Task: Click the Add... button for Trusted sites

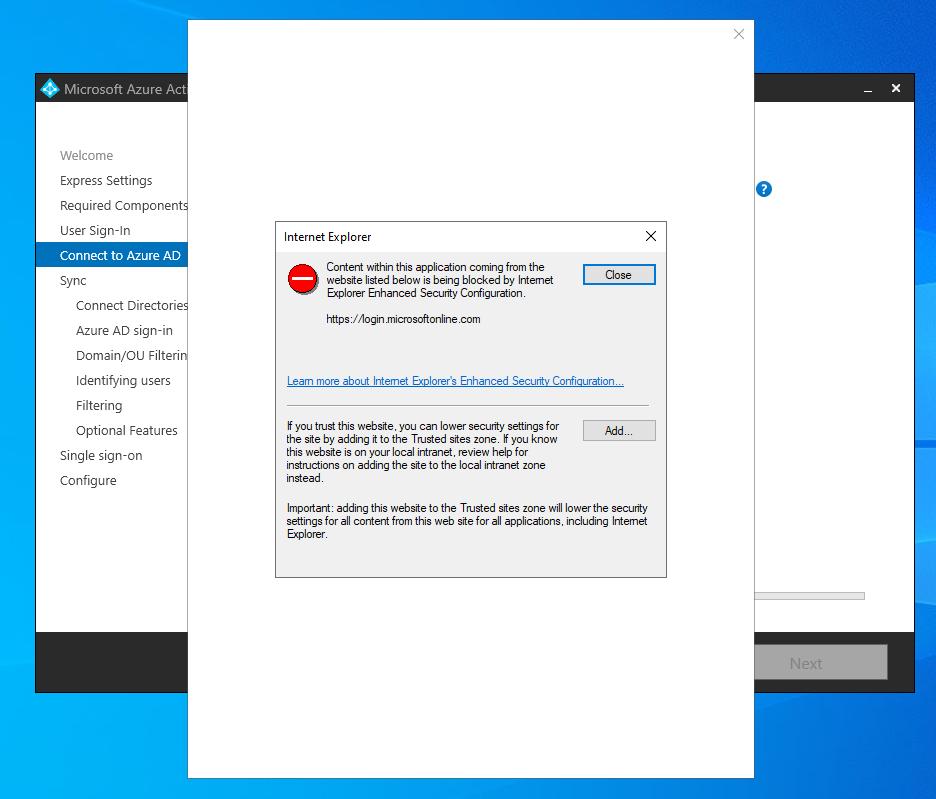Action: [x=619, y=431]
